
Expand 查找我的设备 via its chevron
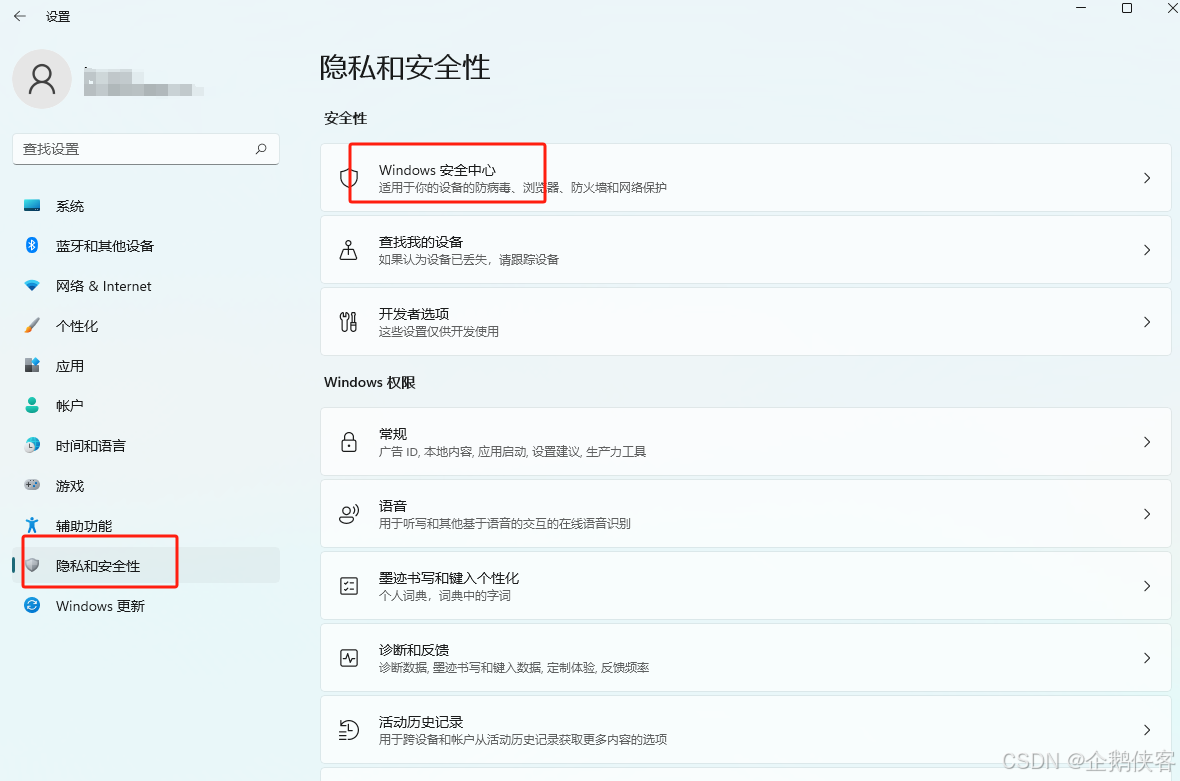pyautogui.click(x=1147, y=250)
